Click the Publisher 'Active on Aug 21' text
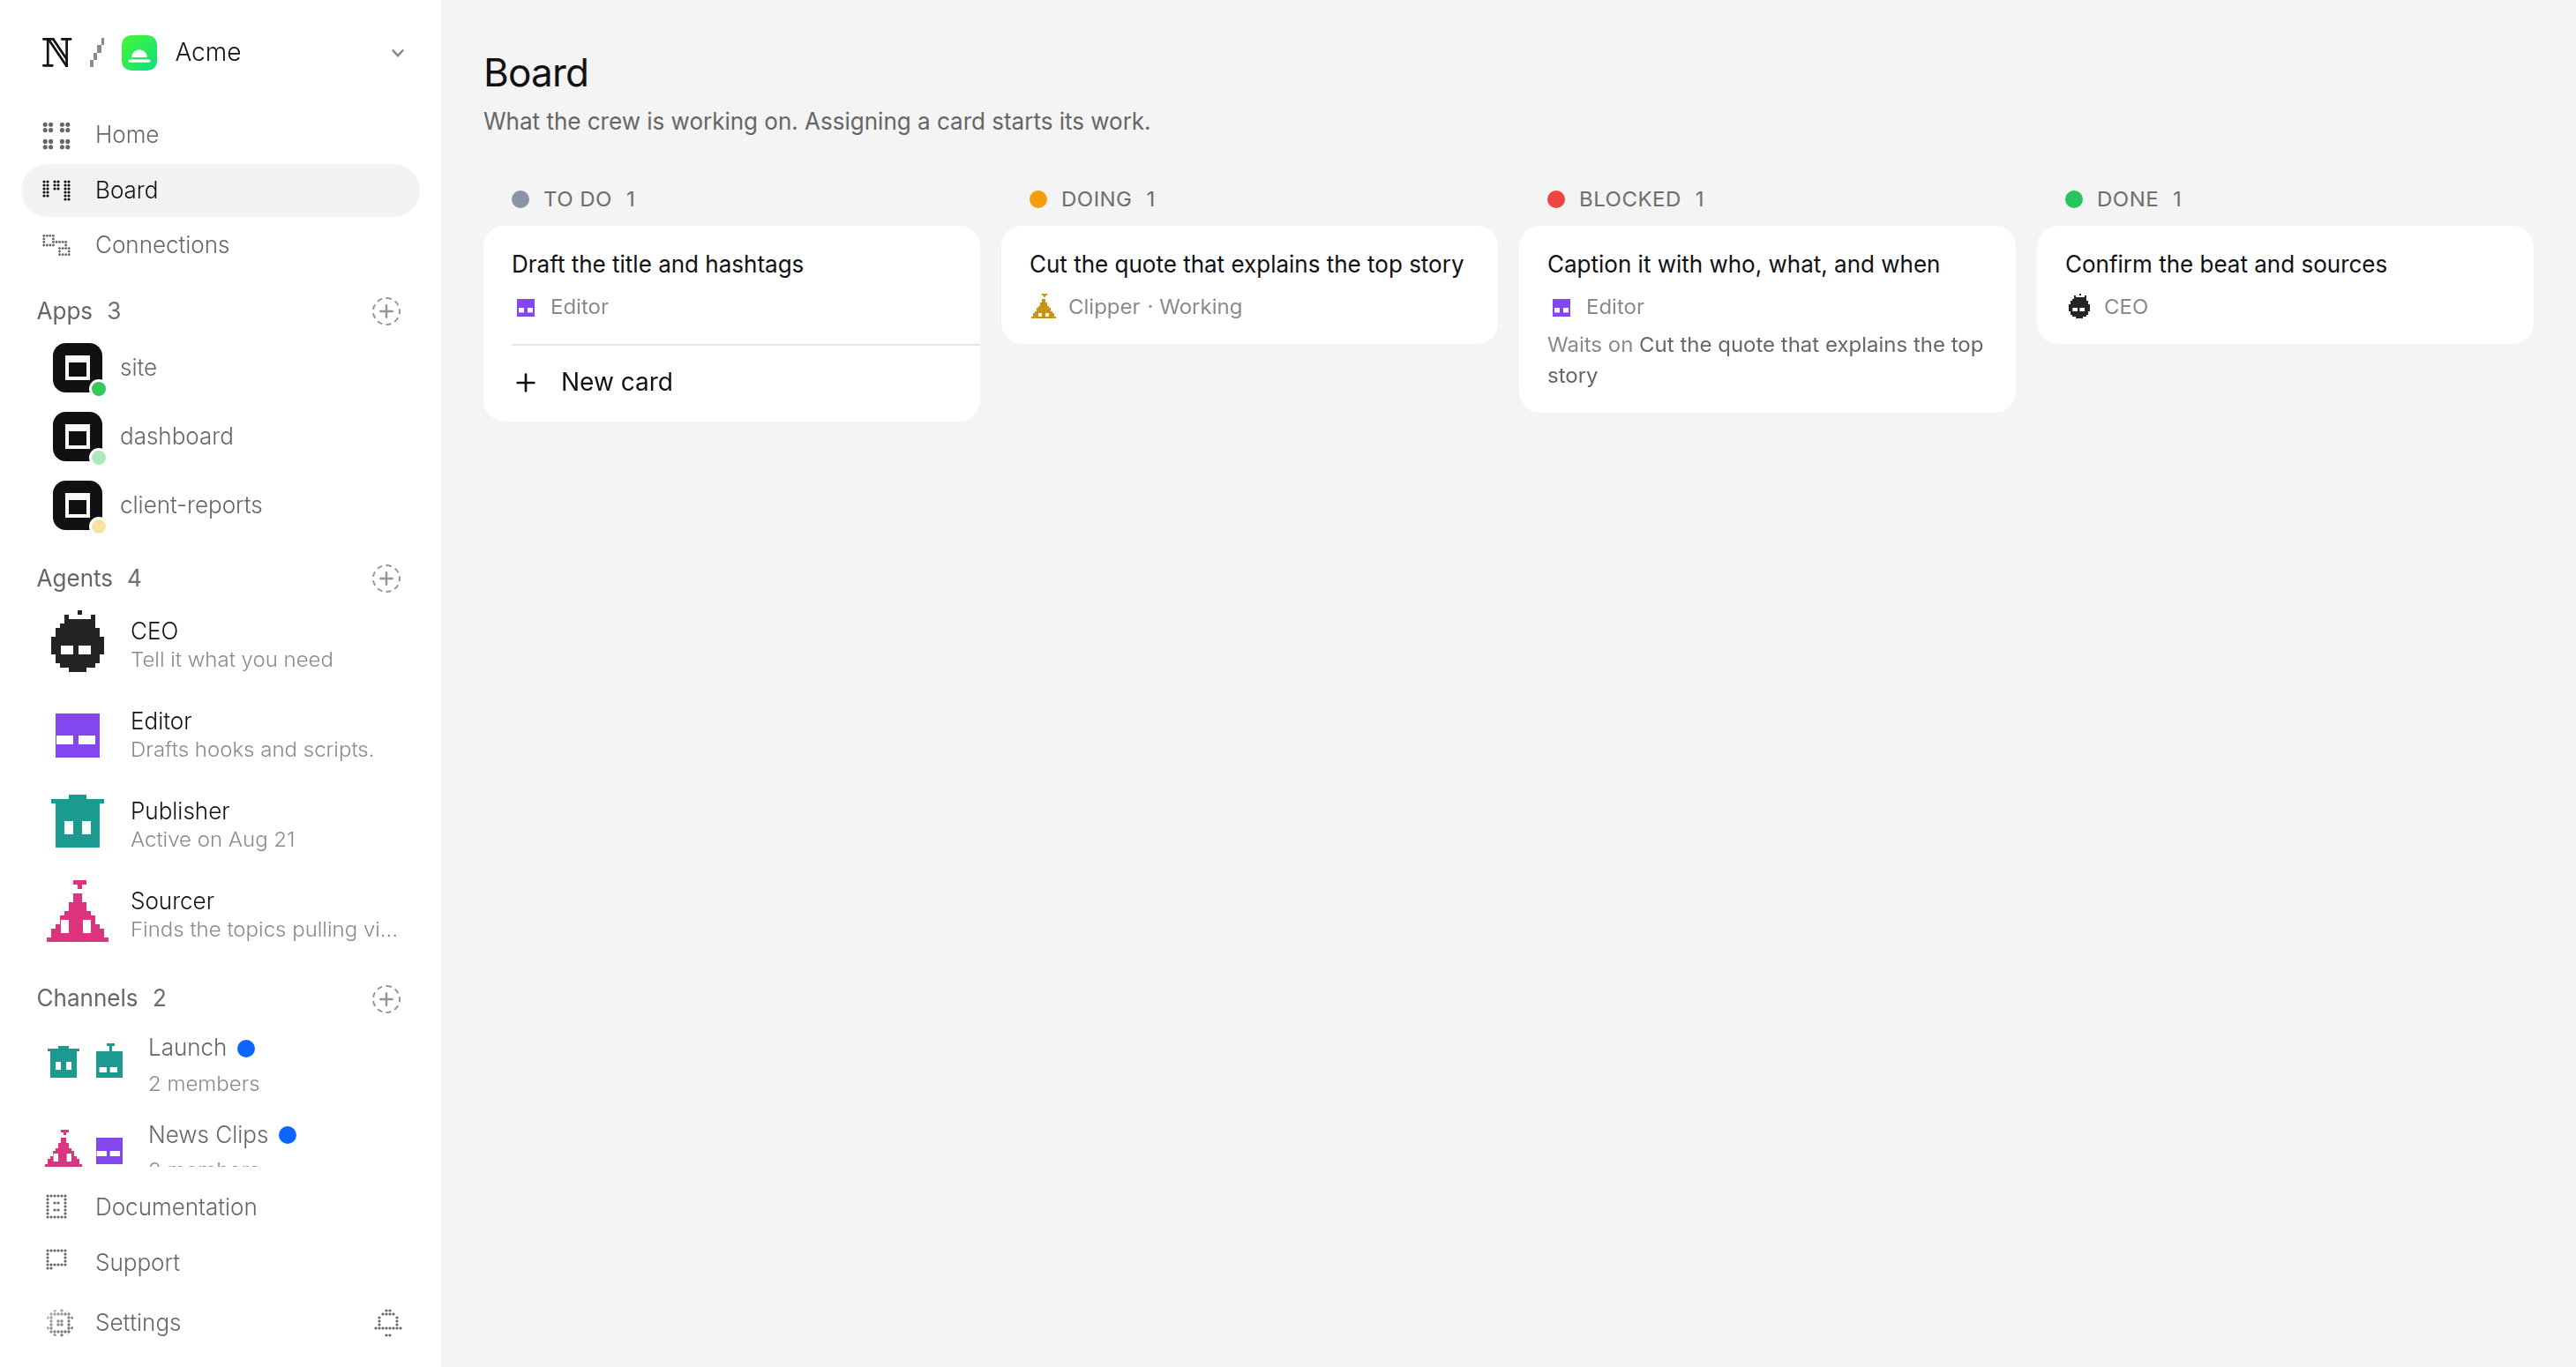The height and width of the screenshot is (1367, 2576). [213, 840]
